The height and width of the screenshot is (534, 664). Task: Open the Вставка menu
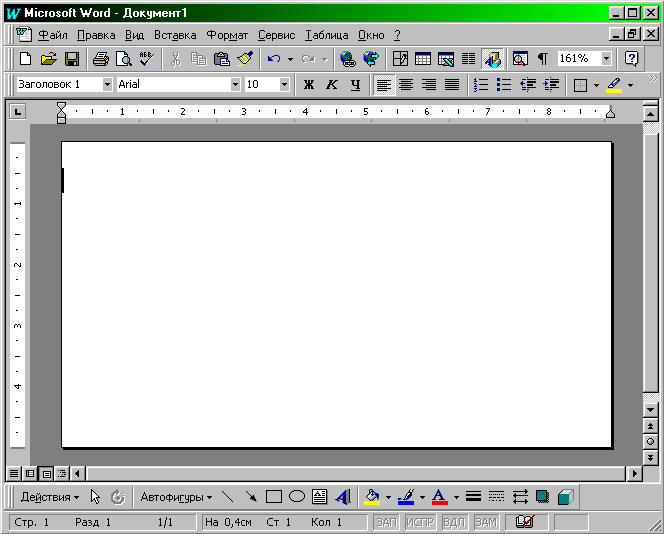point(175,35)
